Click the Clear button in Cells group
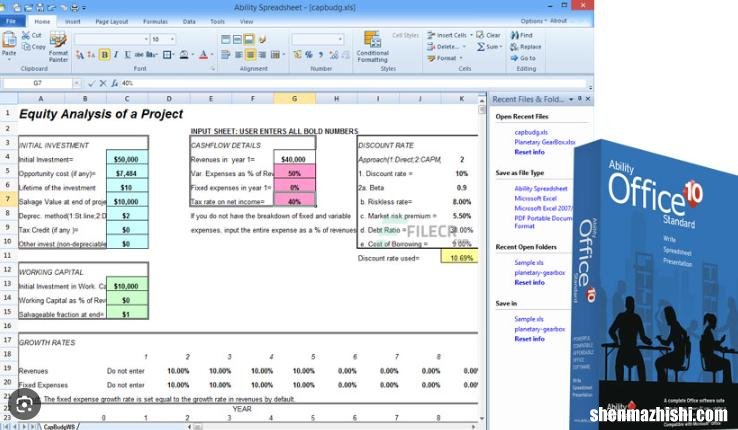 (488, 35)
